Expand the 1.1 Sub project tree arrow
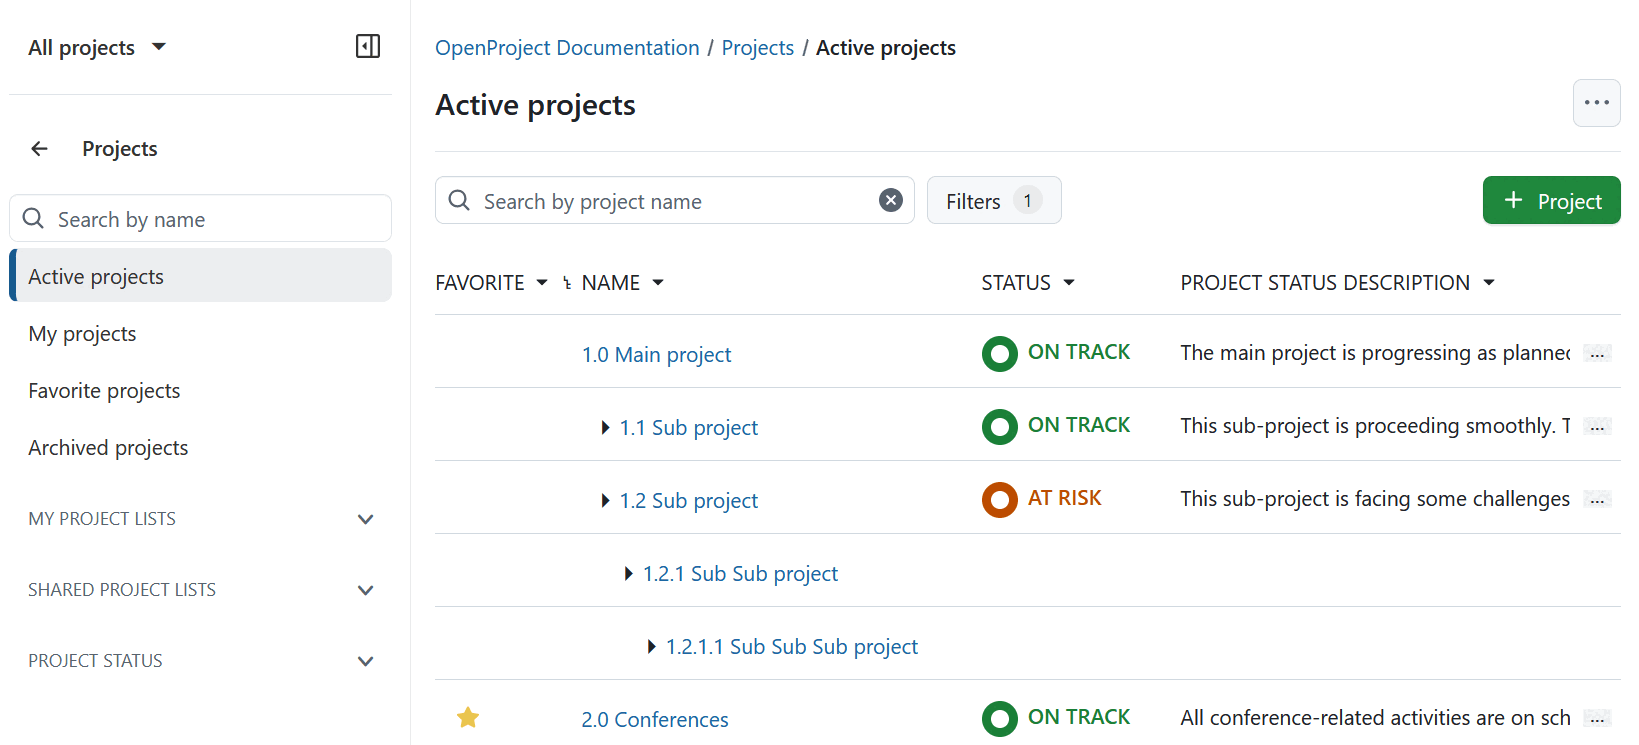The height and width of the screenshot is (745, 1639). [x=605, y=428]
